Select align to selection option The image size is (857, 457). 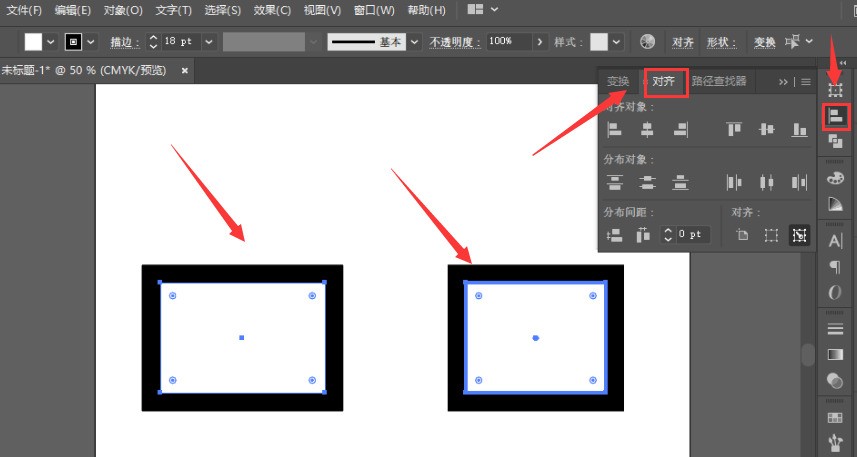click(x=771, y=235)
